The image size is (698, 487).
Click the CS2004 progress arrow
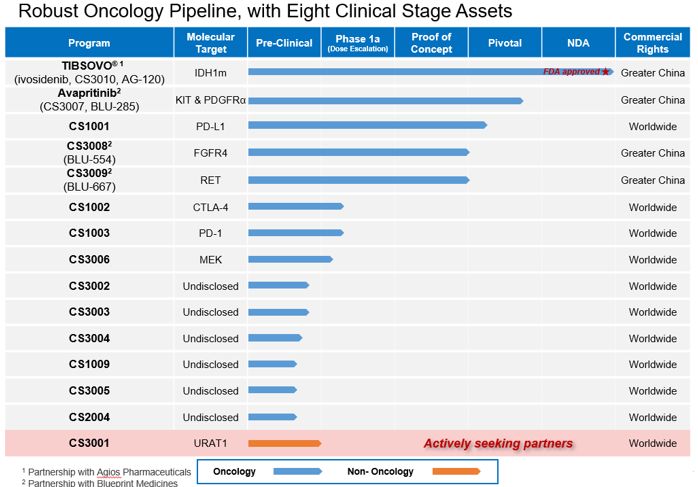coord(272,417)
